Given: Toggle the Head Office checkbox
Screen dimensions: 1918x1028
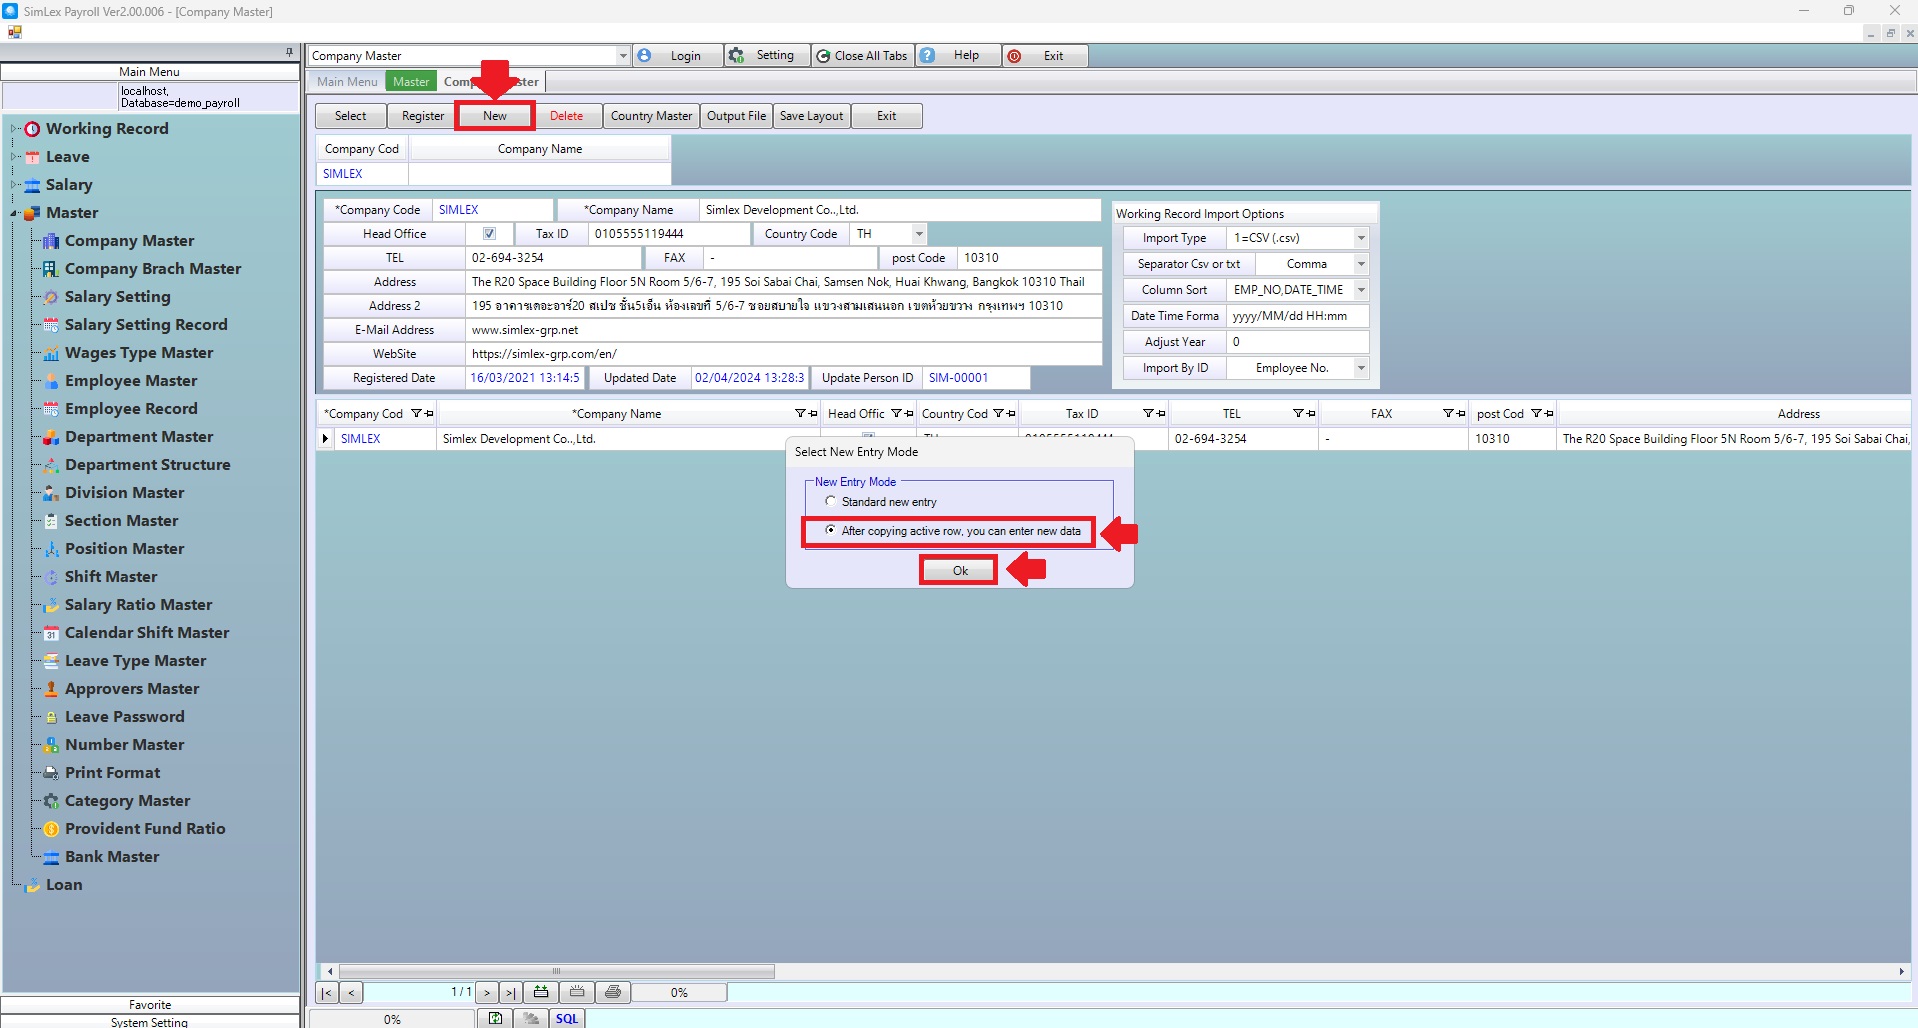Looking at the screenshot, I should click(489, 234).
